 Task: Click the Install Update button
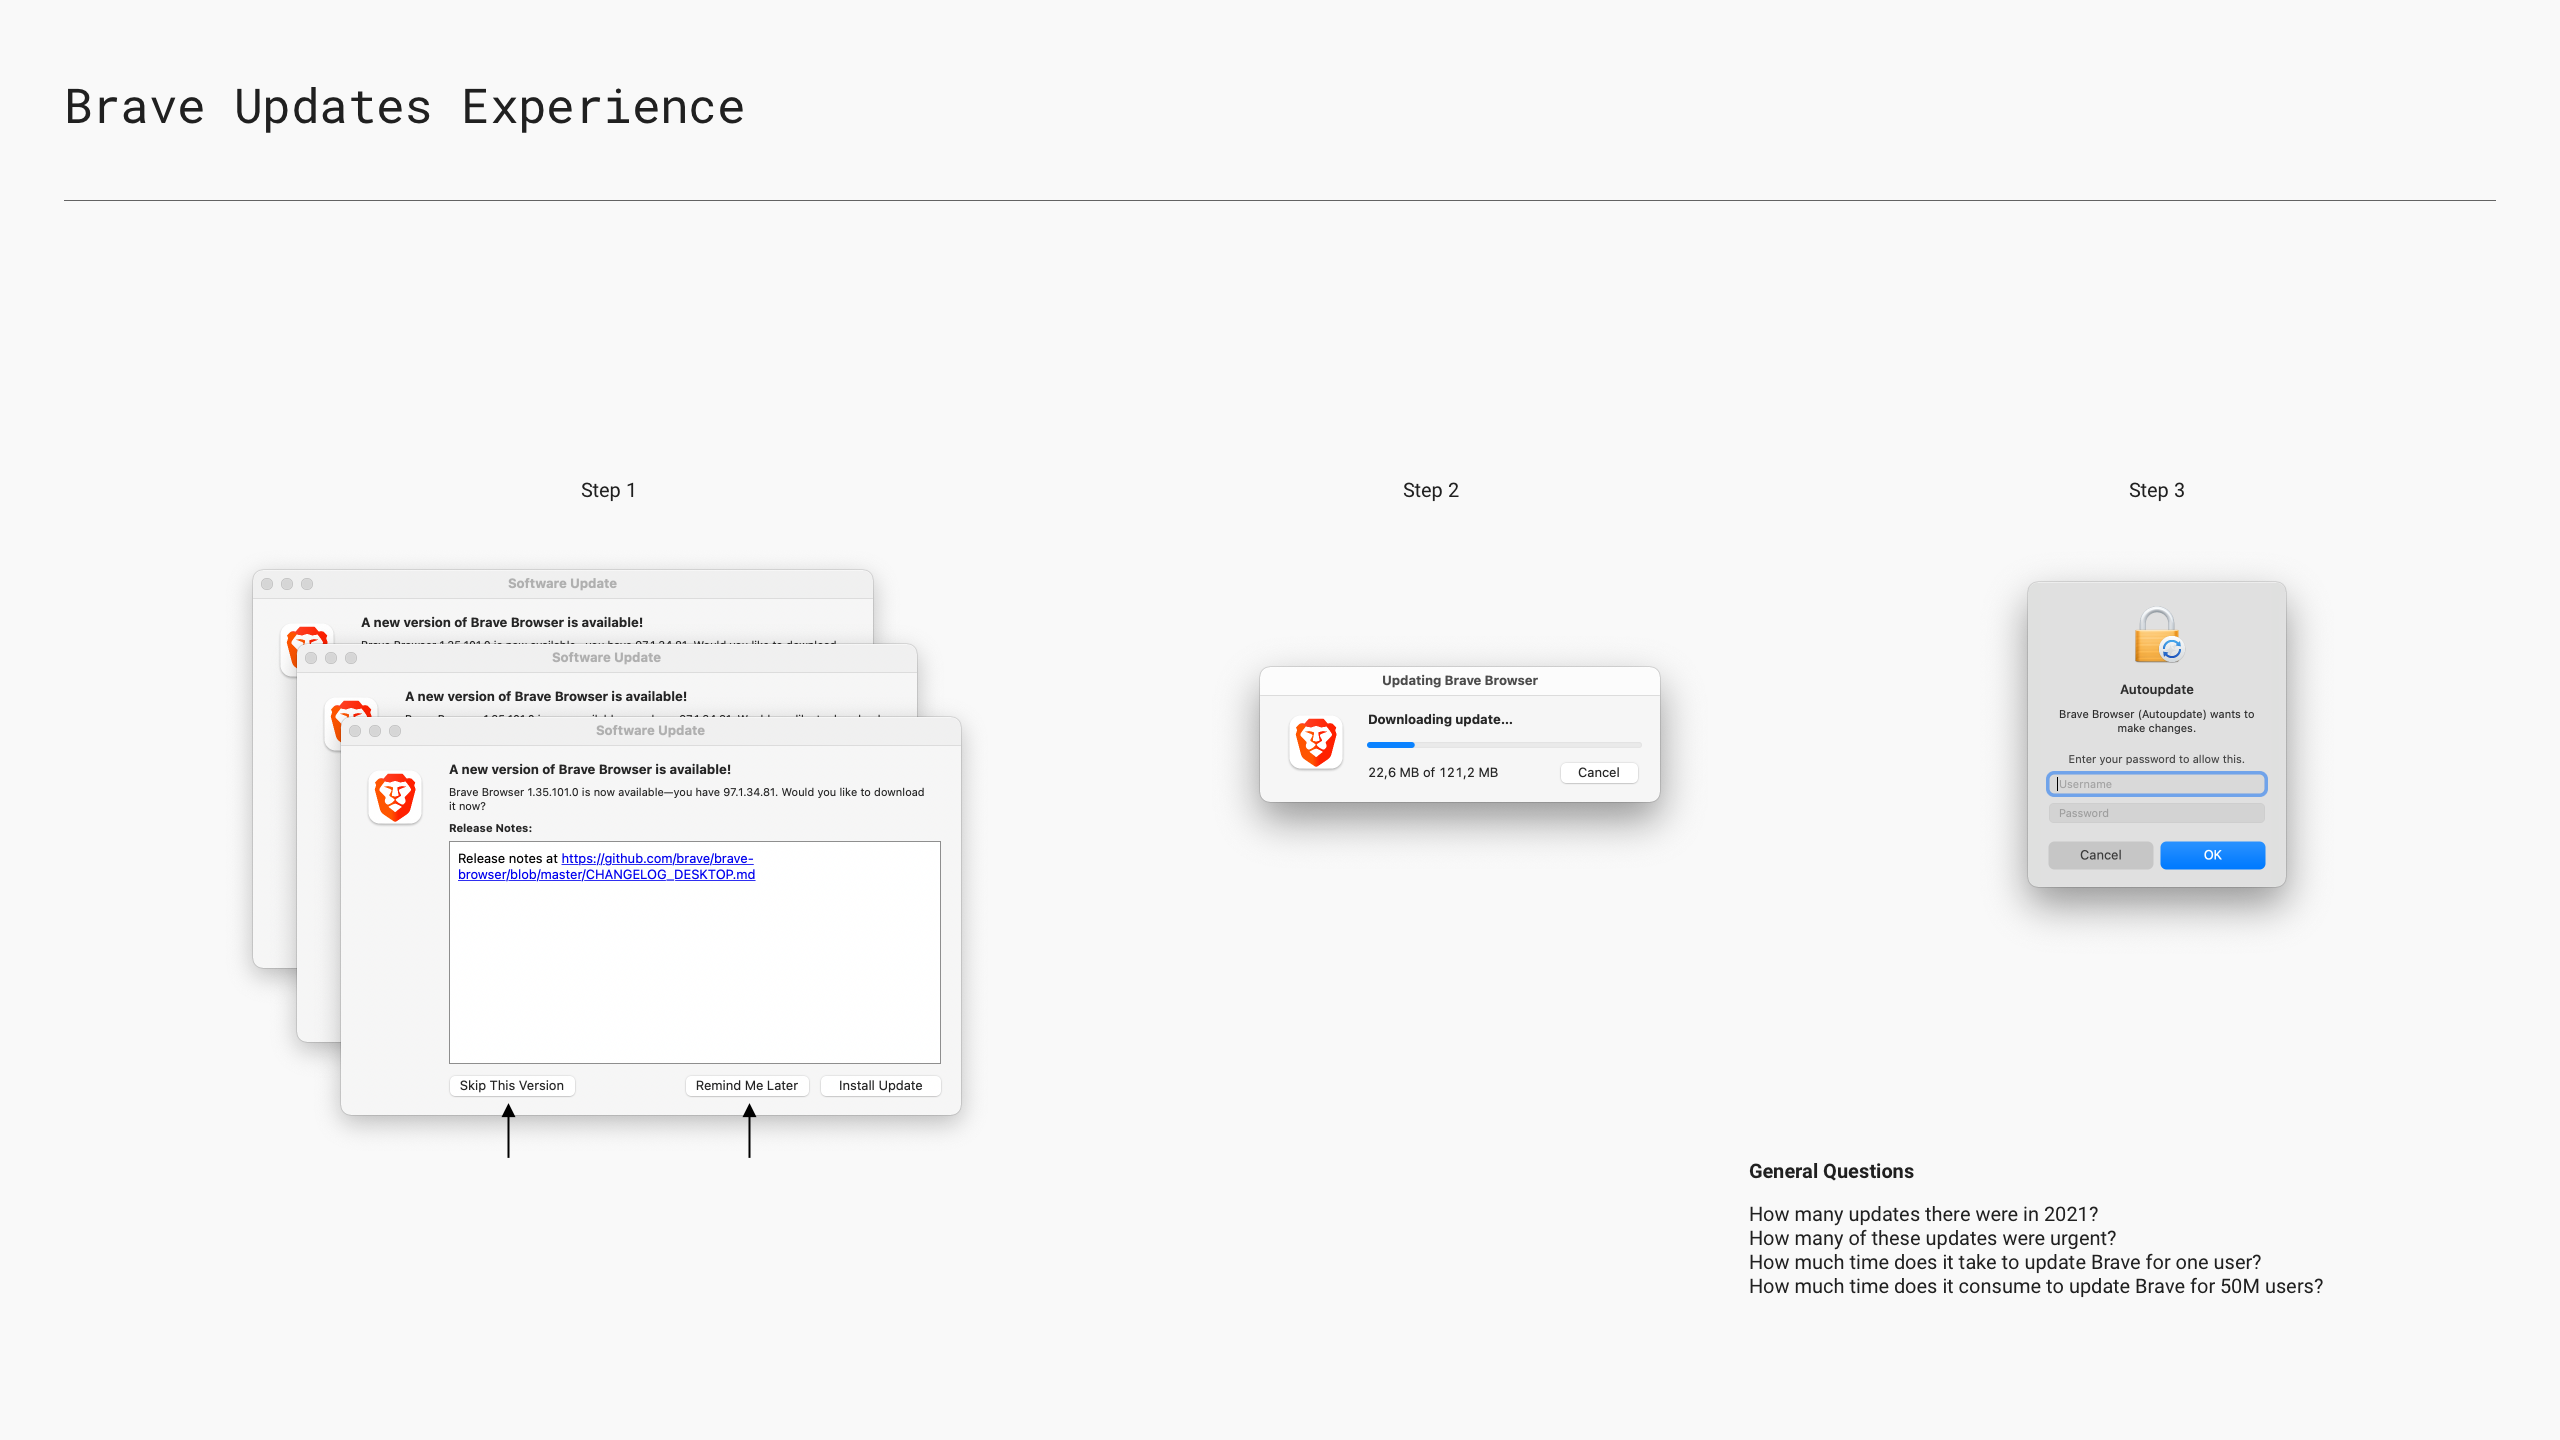879,1085
